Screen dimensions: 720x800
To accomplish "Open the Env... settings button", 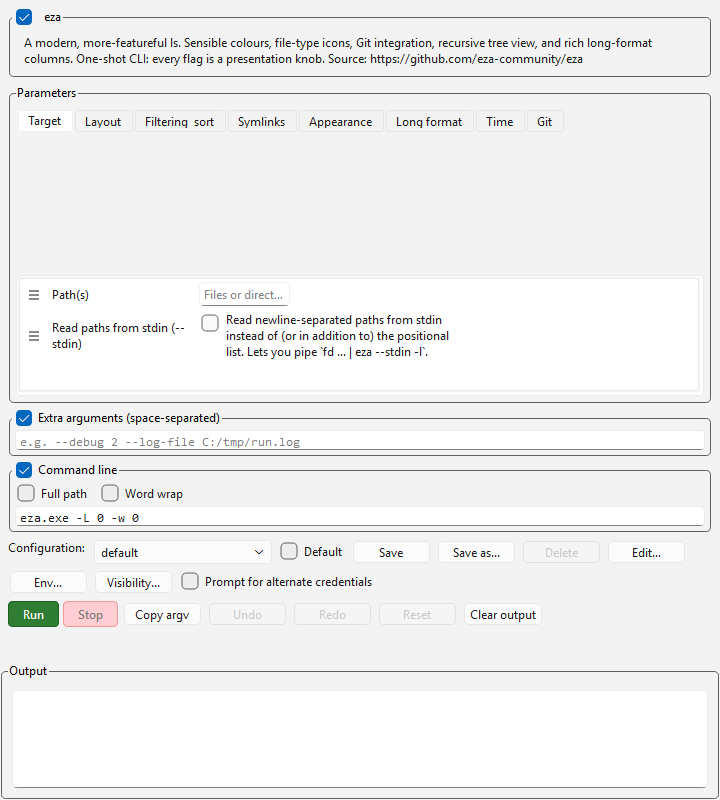I will click(x=48, y=582).
